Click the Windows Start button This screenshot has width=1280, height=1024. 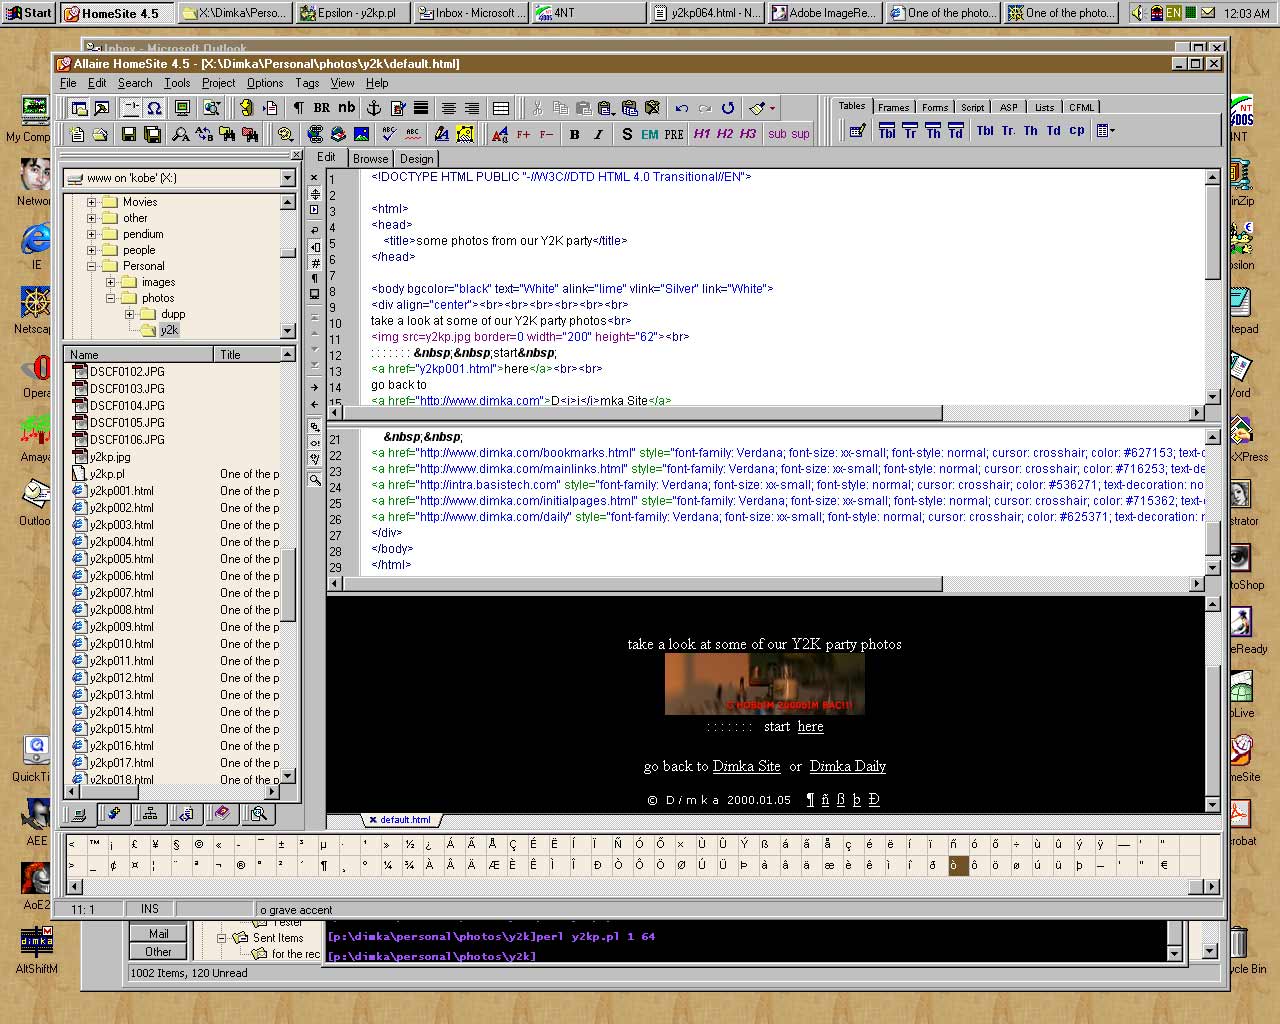point(29,13)
